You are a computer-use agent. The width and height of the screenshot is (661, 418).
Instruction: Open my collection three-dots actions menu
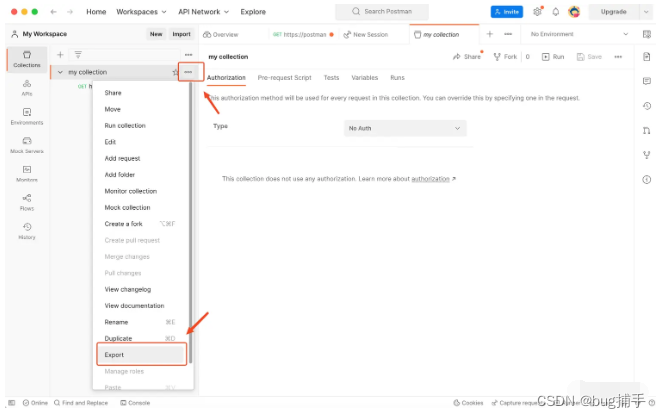click(188, 72)
